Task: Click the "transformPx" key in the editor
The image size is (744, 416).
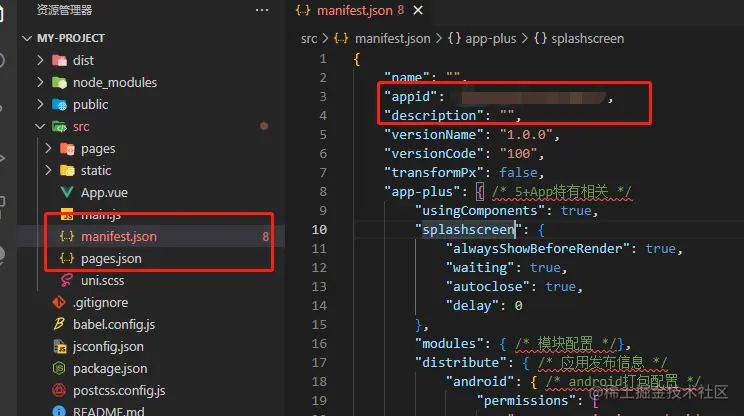Action: pyautogui.click(x=434, y=173)
